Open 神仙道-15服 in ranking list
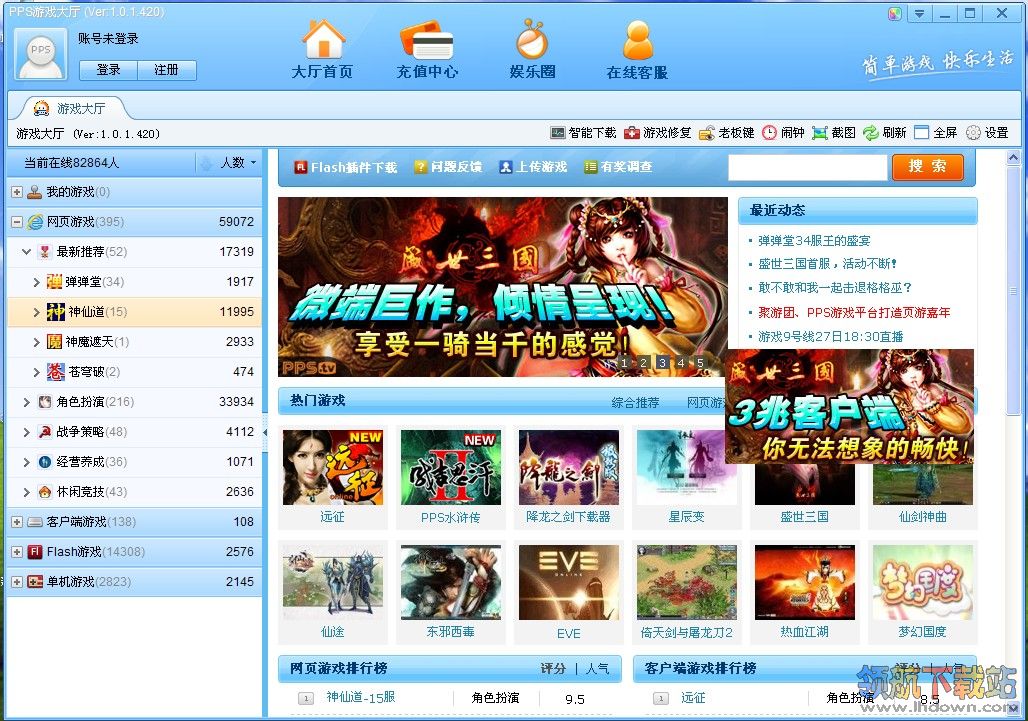The image size is (1028, 721). pyautogui.click(x=361, y=697)
